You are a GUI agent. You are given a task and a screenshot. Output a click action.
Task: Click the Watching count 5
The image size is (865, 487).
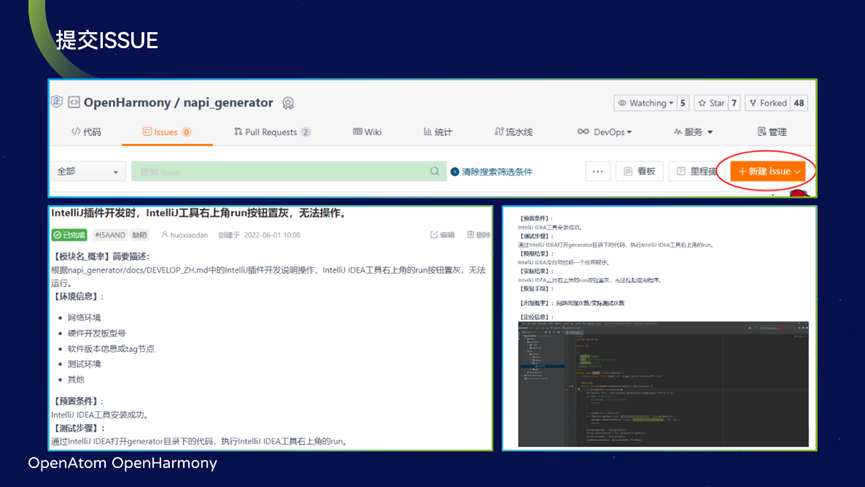click(x=682, y=103)
